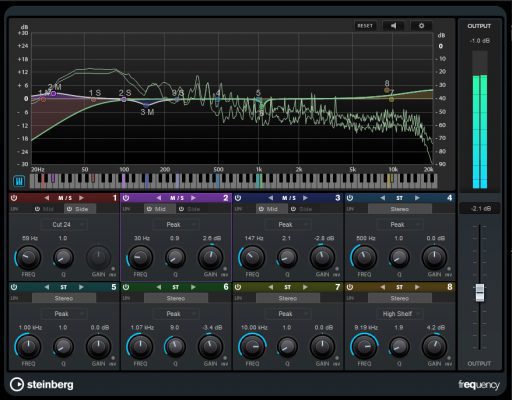Click the output level fader handle
Image resolution: width=512 pixels, height=400 pixels.
[480, 293]
